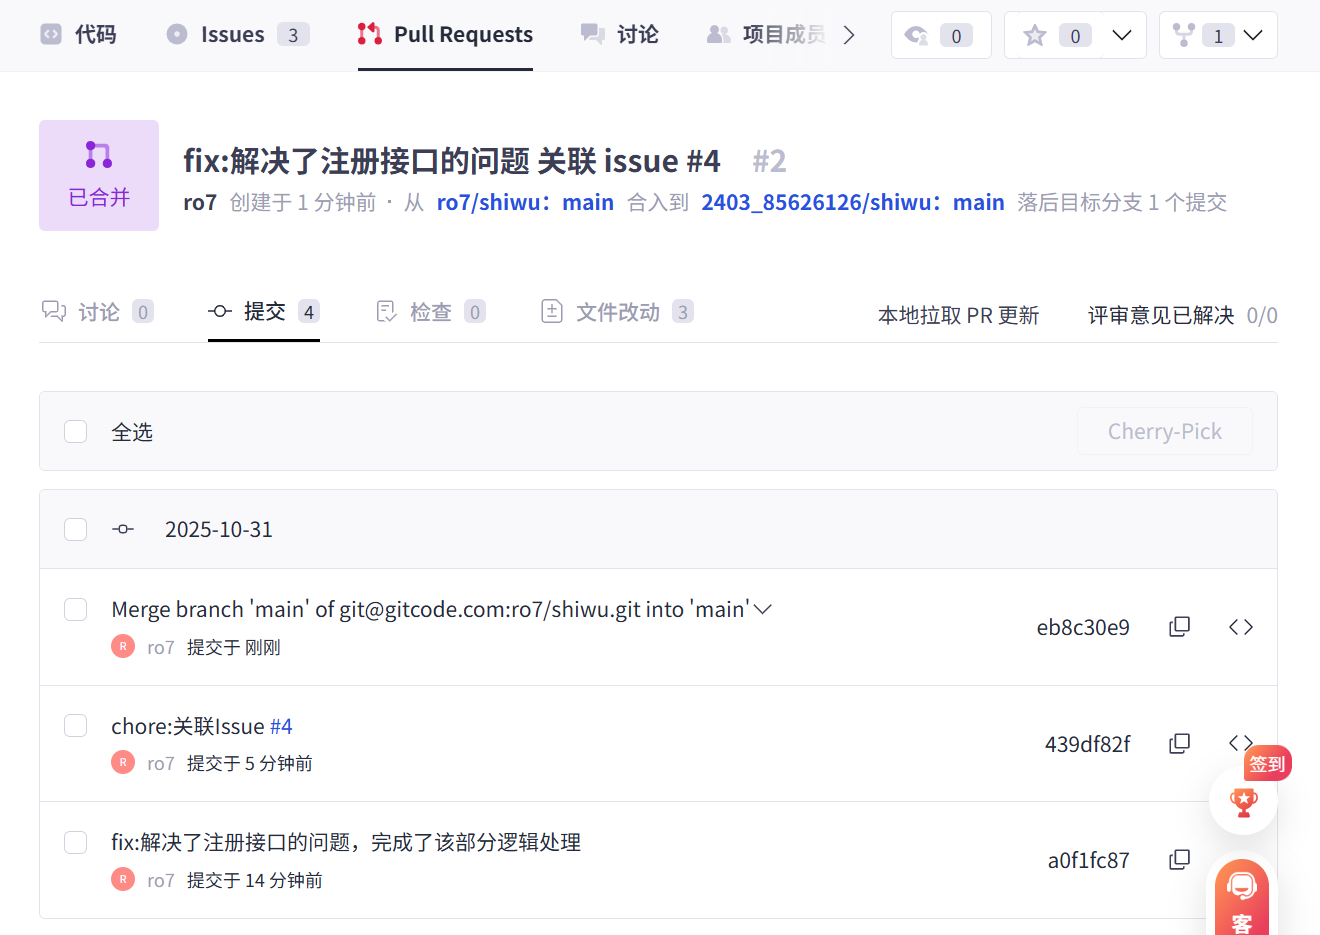Switch to the 讨论 top navigation tab

click(x=620, y=35)
